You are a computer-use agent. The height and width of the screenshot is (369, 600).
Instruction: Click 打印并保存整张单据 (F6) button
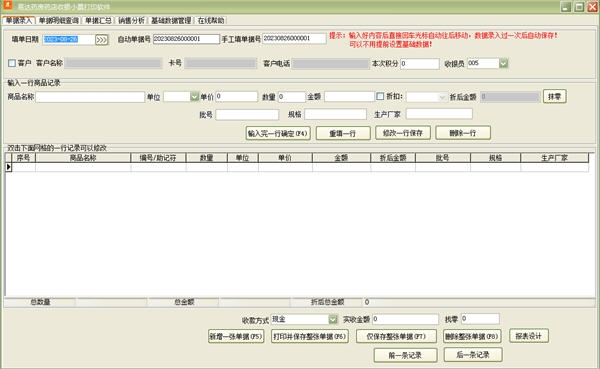click(x=310, y=336)
